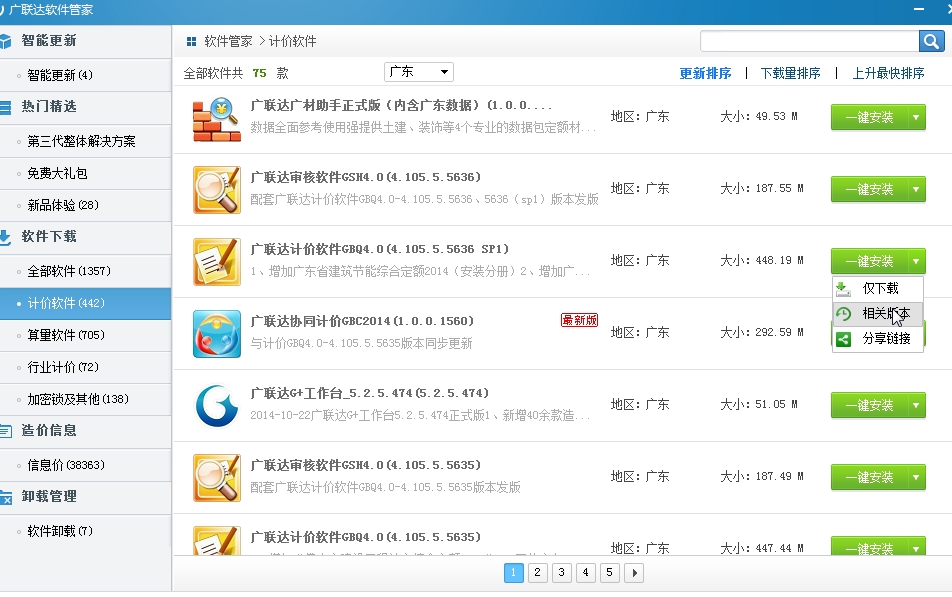Click the 广联达计价软件GBQ4.0 SP1 notepad icon
The width and height of the screenshot is (952, 597).
click(217, 262)
